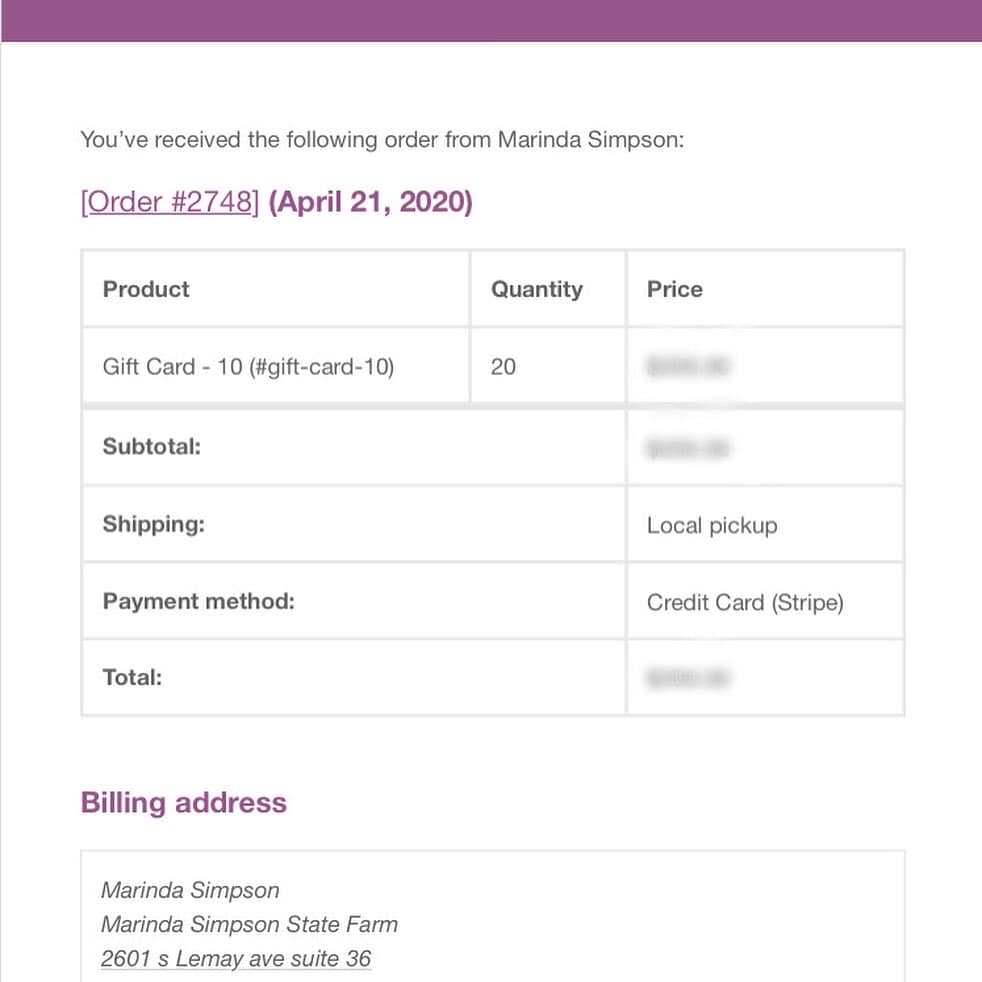This screenshot has width=982, height=982.
Task: Click the blurred total amount
Action: (x=688, y=678)
